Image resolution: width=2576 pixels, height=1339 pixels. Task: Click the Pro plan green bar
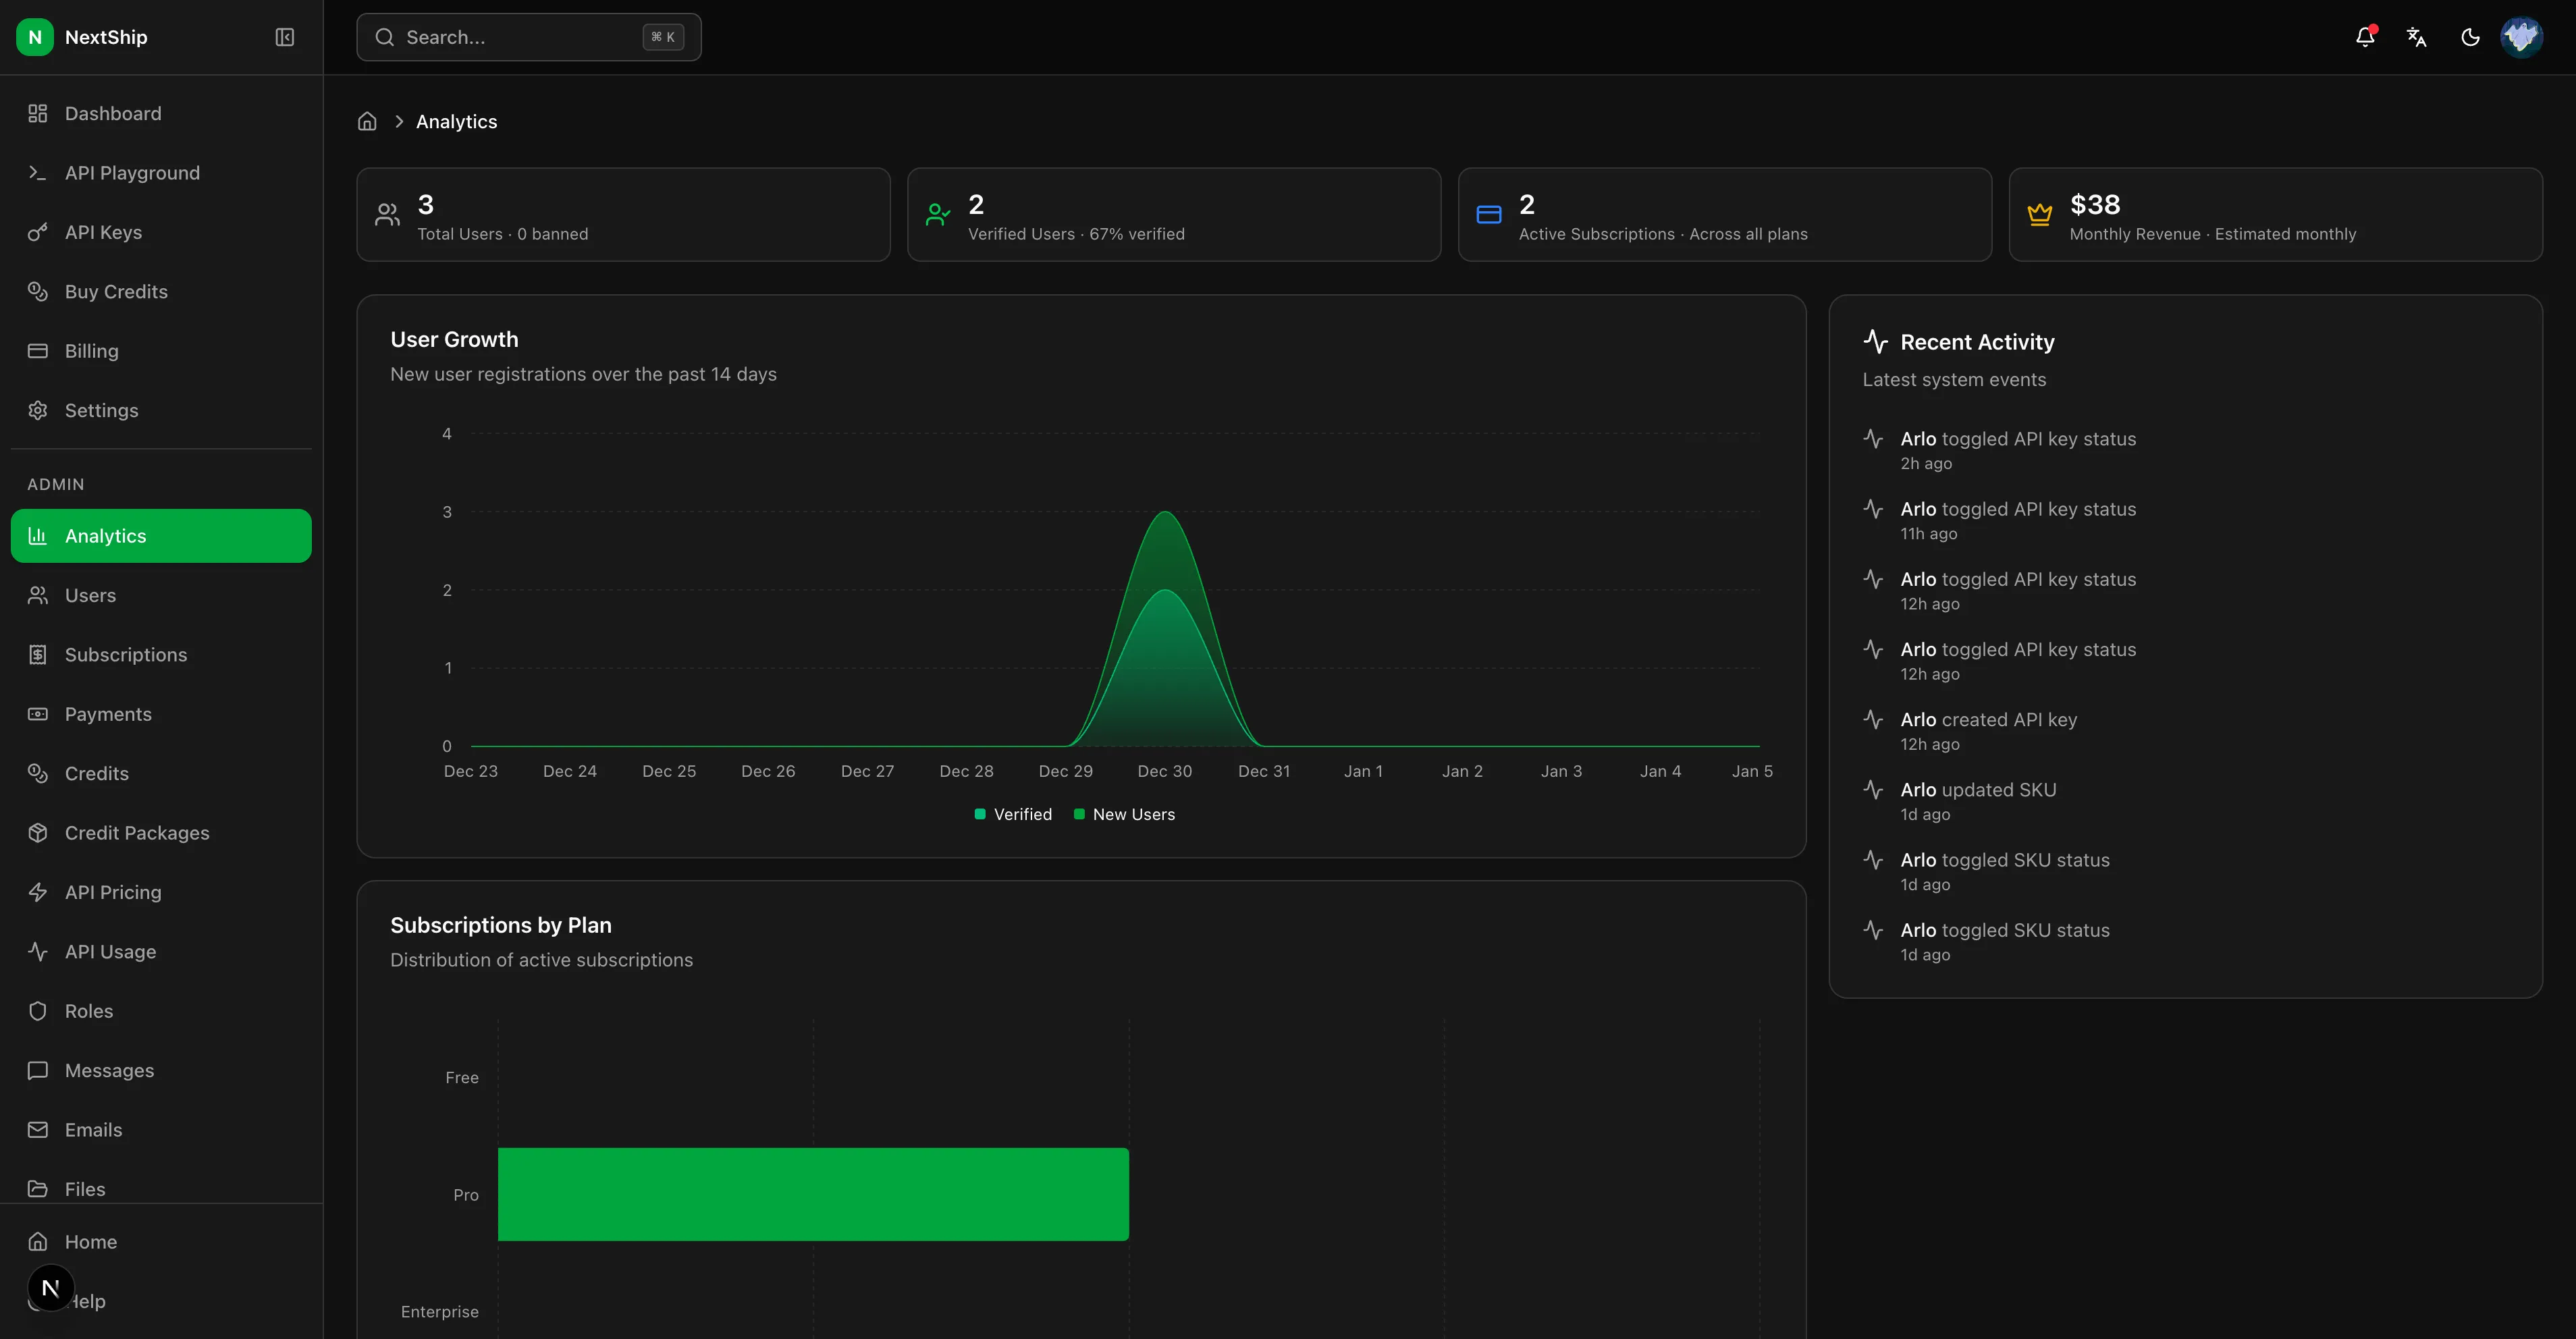click(x=813, y=1193)
